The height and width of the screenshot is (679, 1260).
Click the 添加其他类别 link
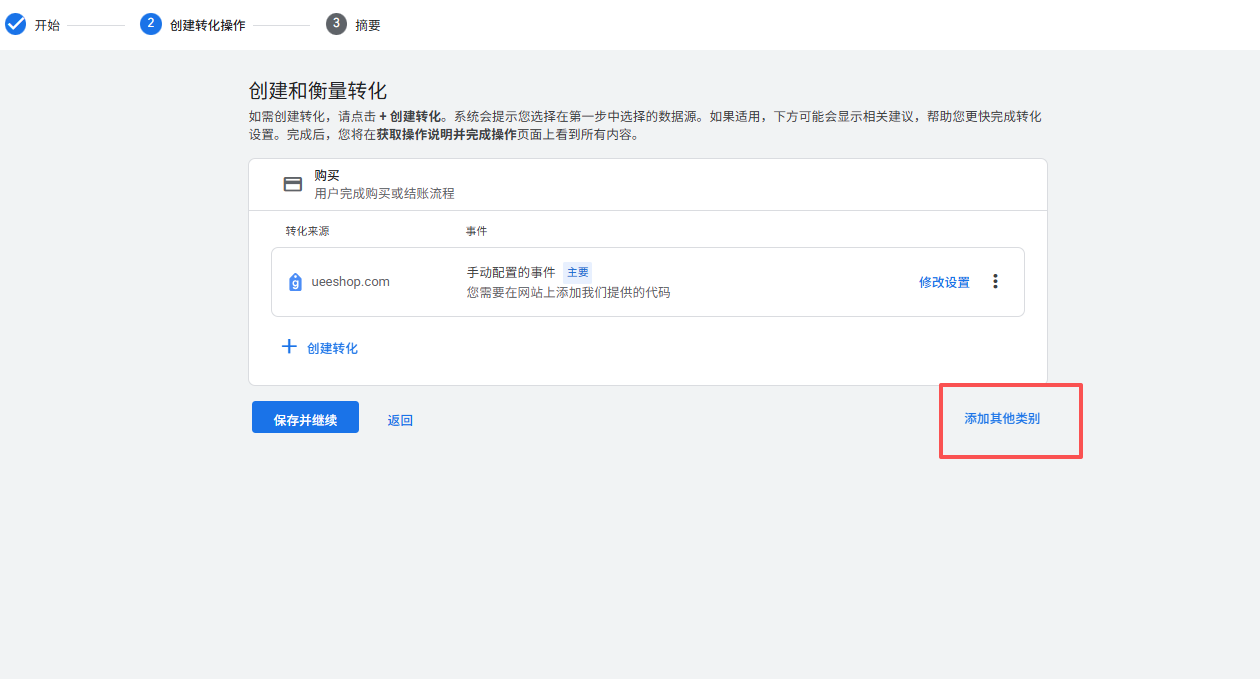click(x=1002, y=418)
